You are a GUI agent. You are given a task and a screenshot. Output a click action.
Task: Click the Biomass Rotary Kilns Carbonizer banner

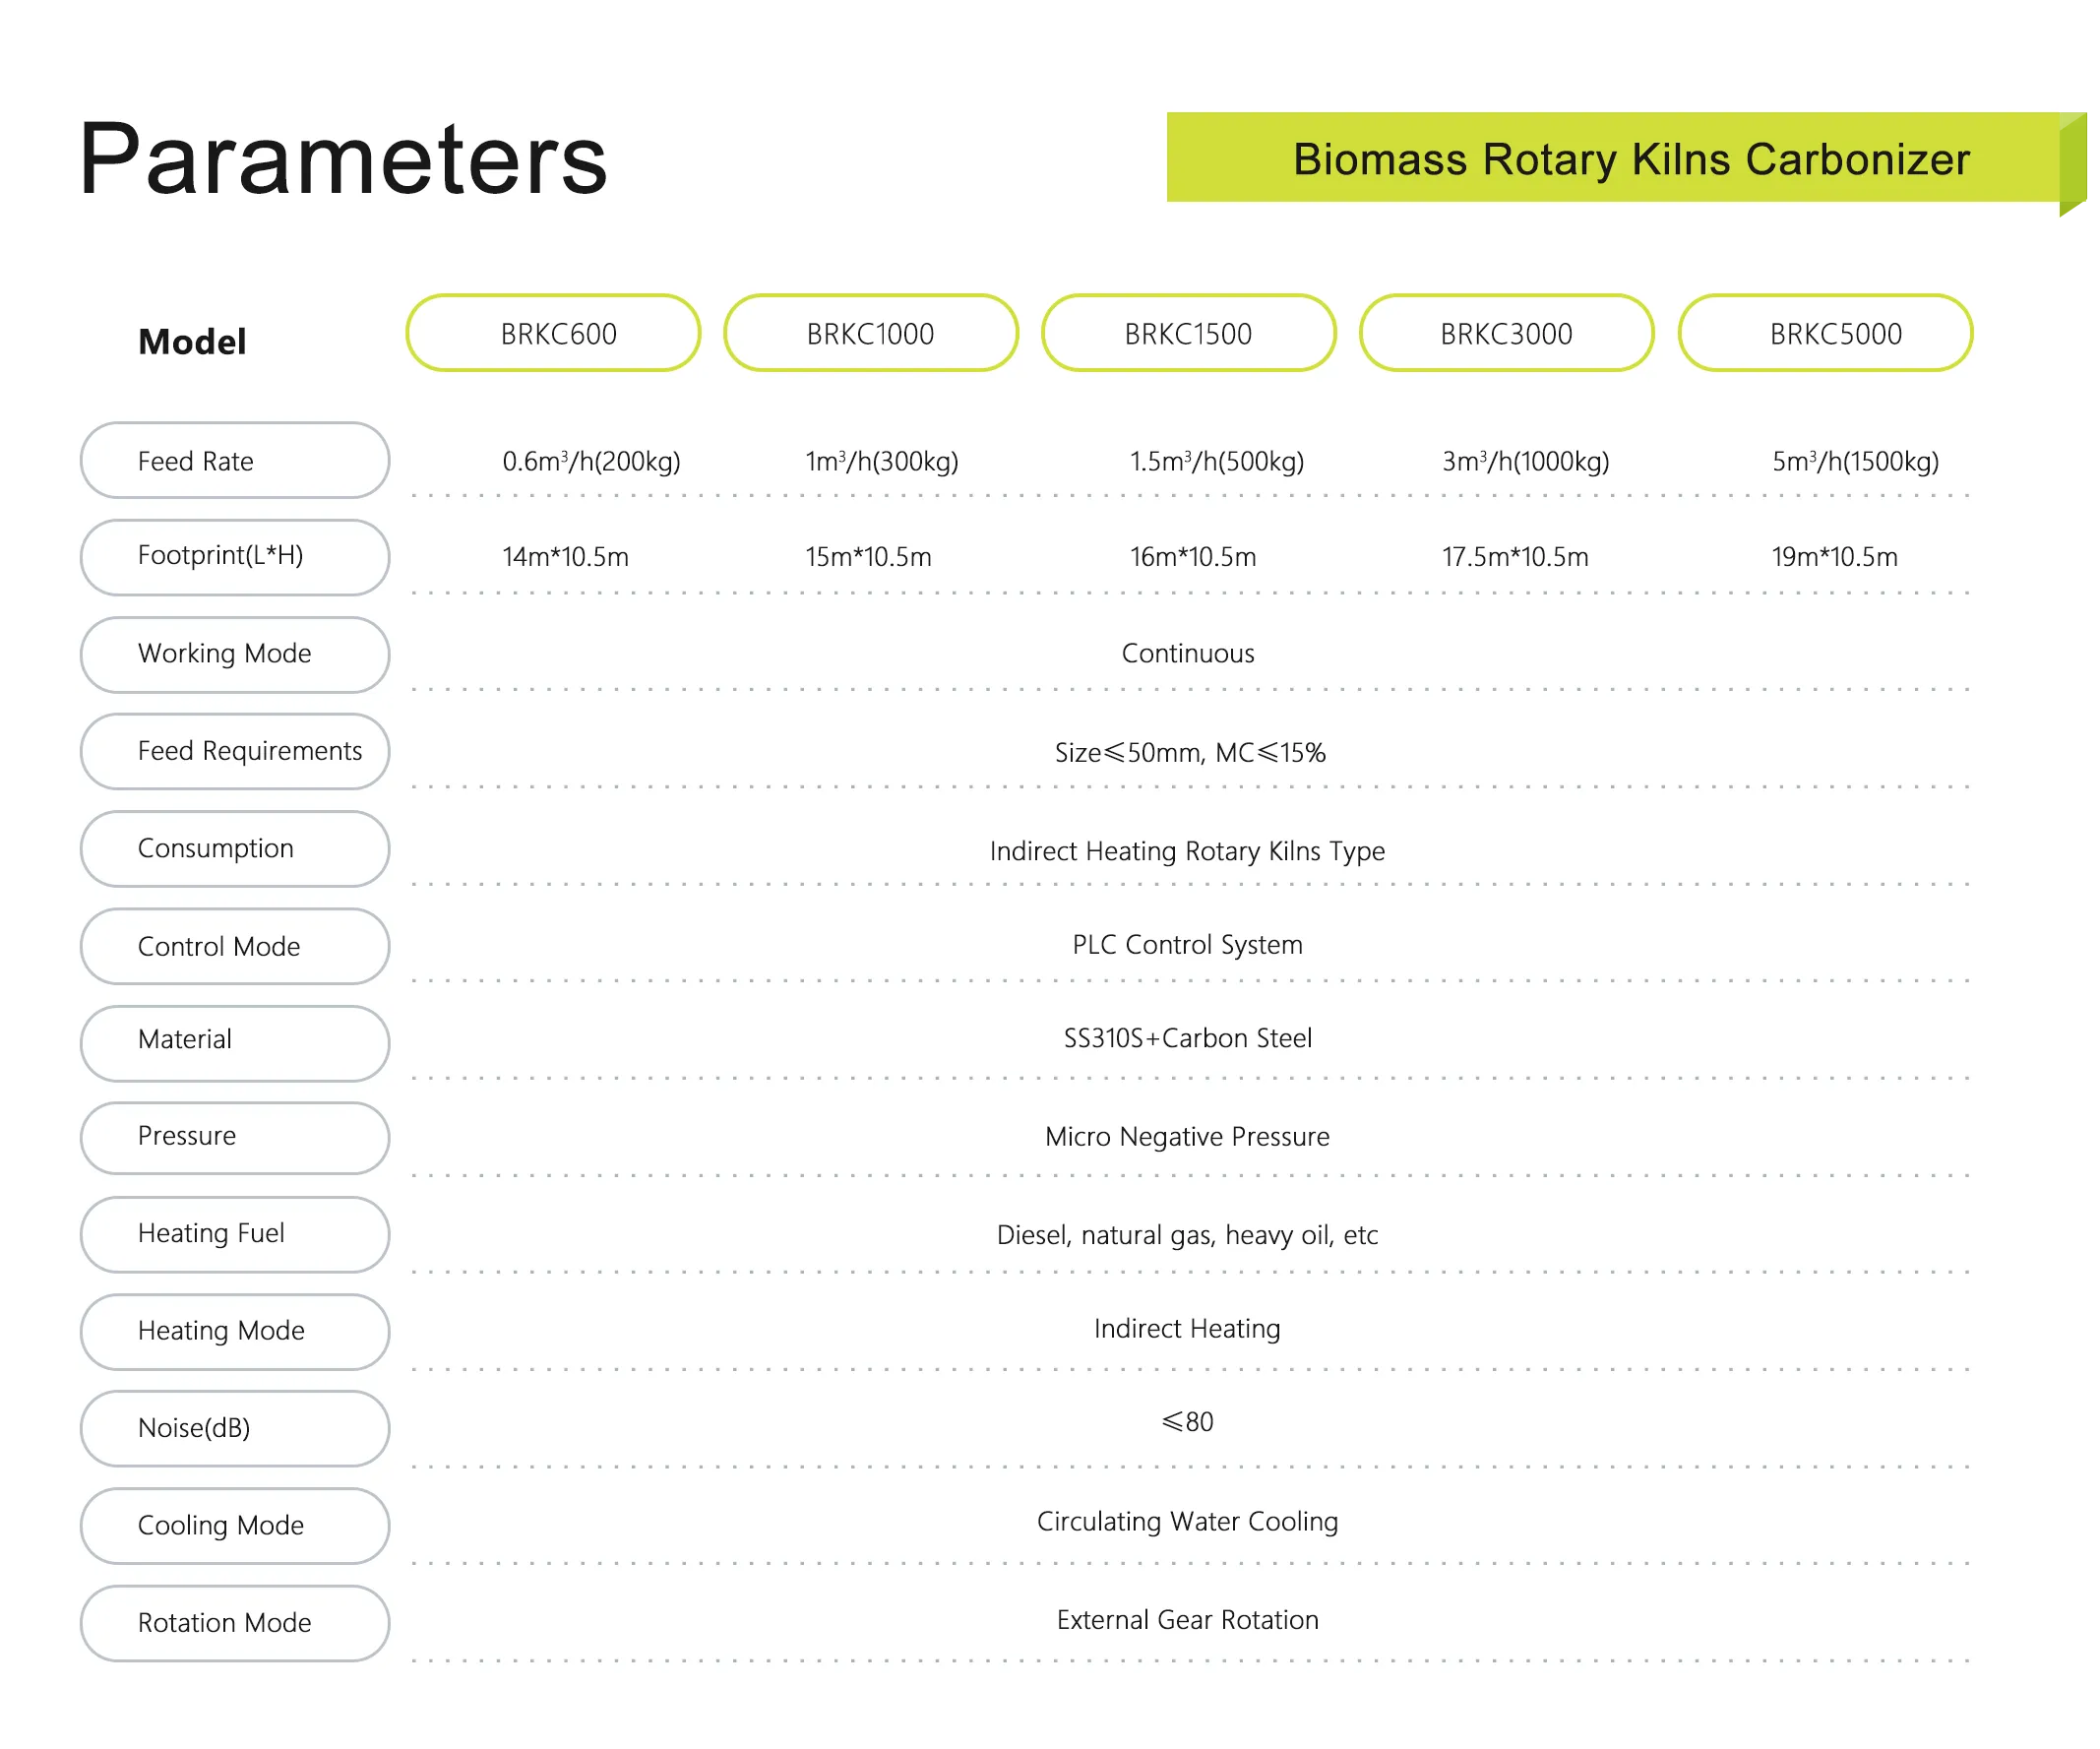tap(1630, 158)
